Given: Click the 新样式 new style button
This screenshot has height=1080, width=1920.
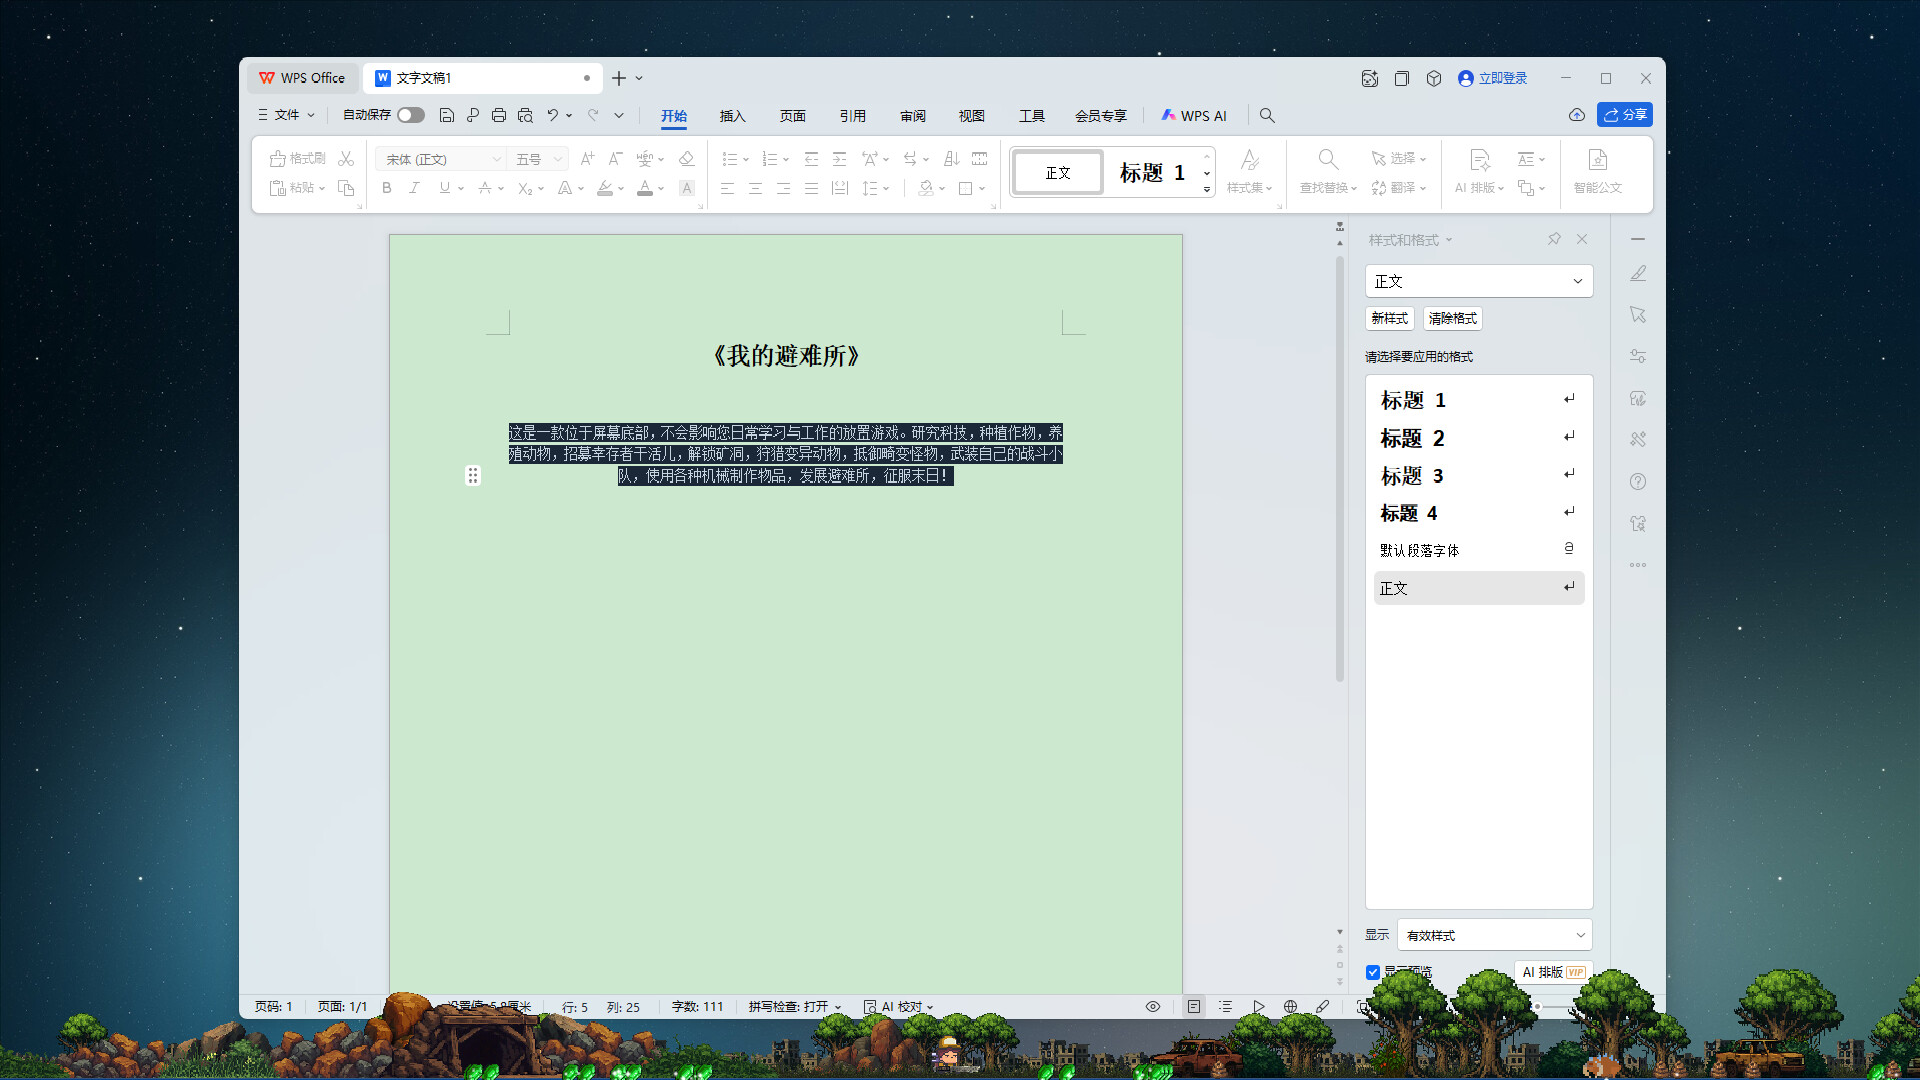Looking at the screenshot, I should point(1389,318).
